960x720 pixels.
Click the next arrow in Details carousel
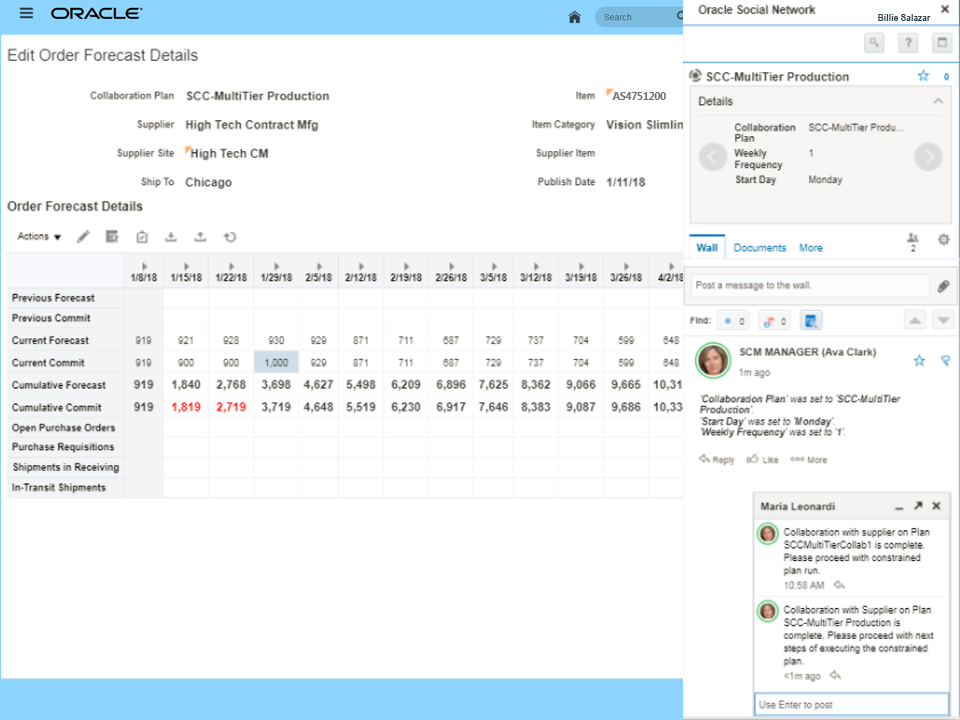tap(928, 157)
